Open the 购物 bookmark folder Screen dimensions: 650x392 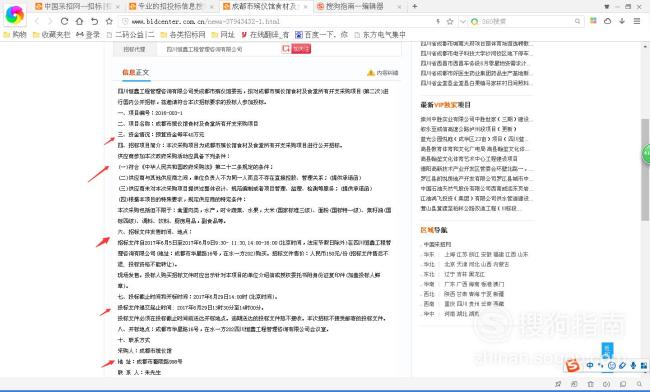pos(15,35)
